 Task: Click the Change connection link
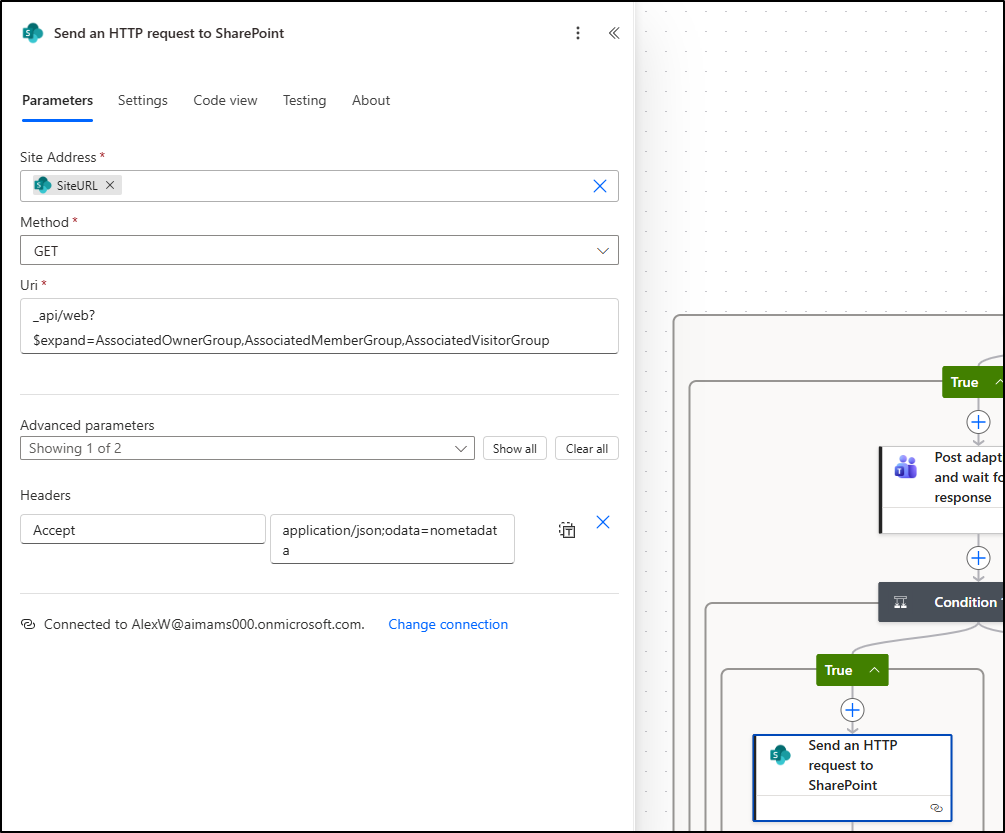coord(448,624)
